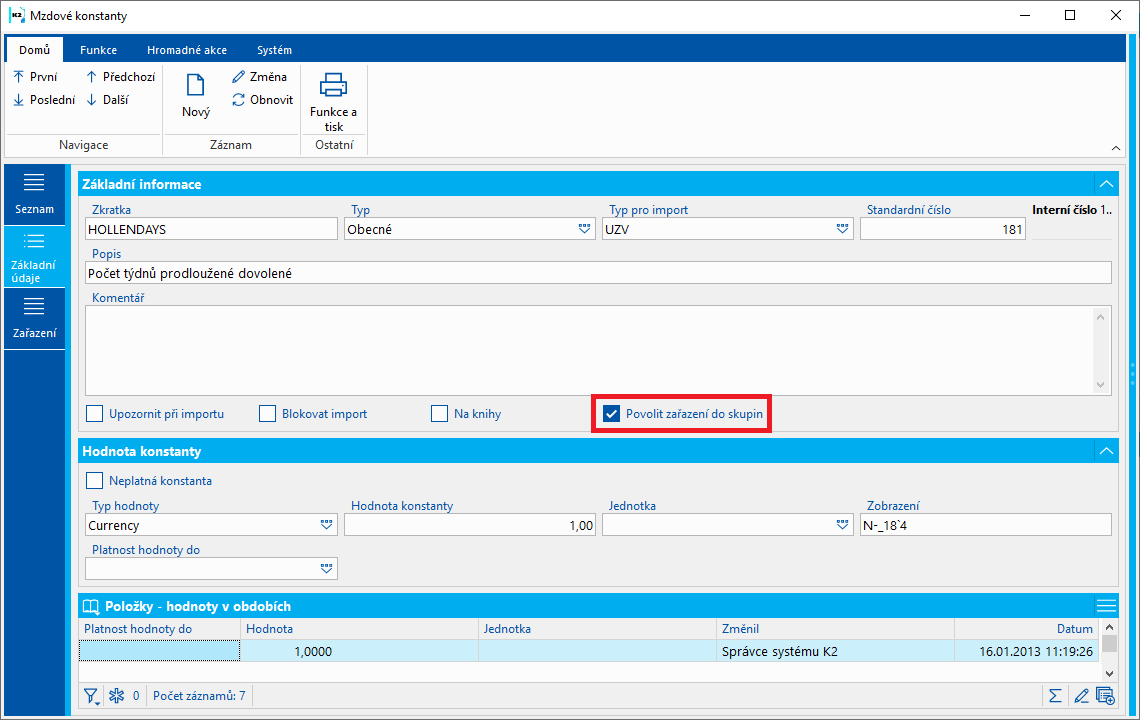
Task: Create a new record with Nový
Action: tap(196, 95)
